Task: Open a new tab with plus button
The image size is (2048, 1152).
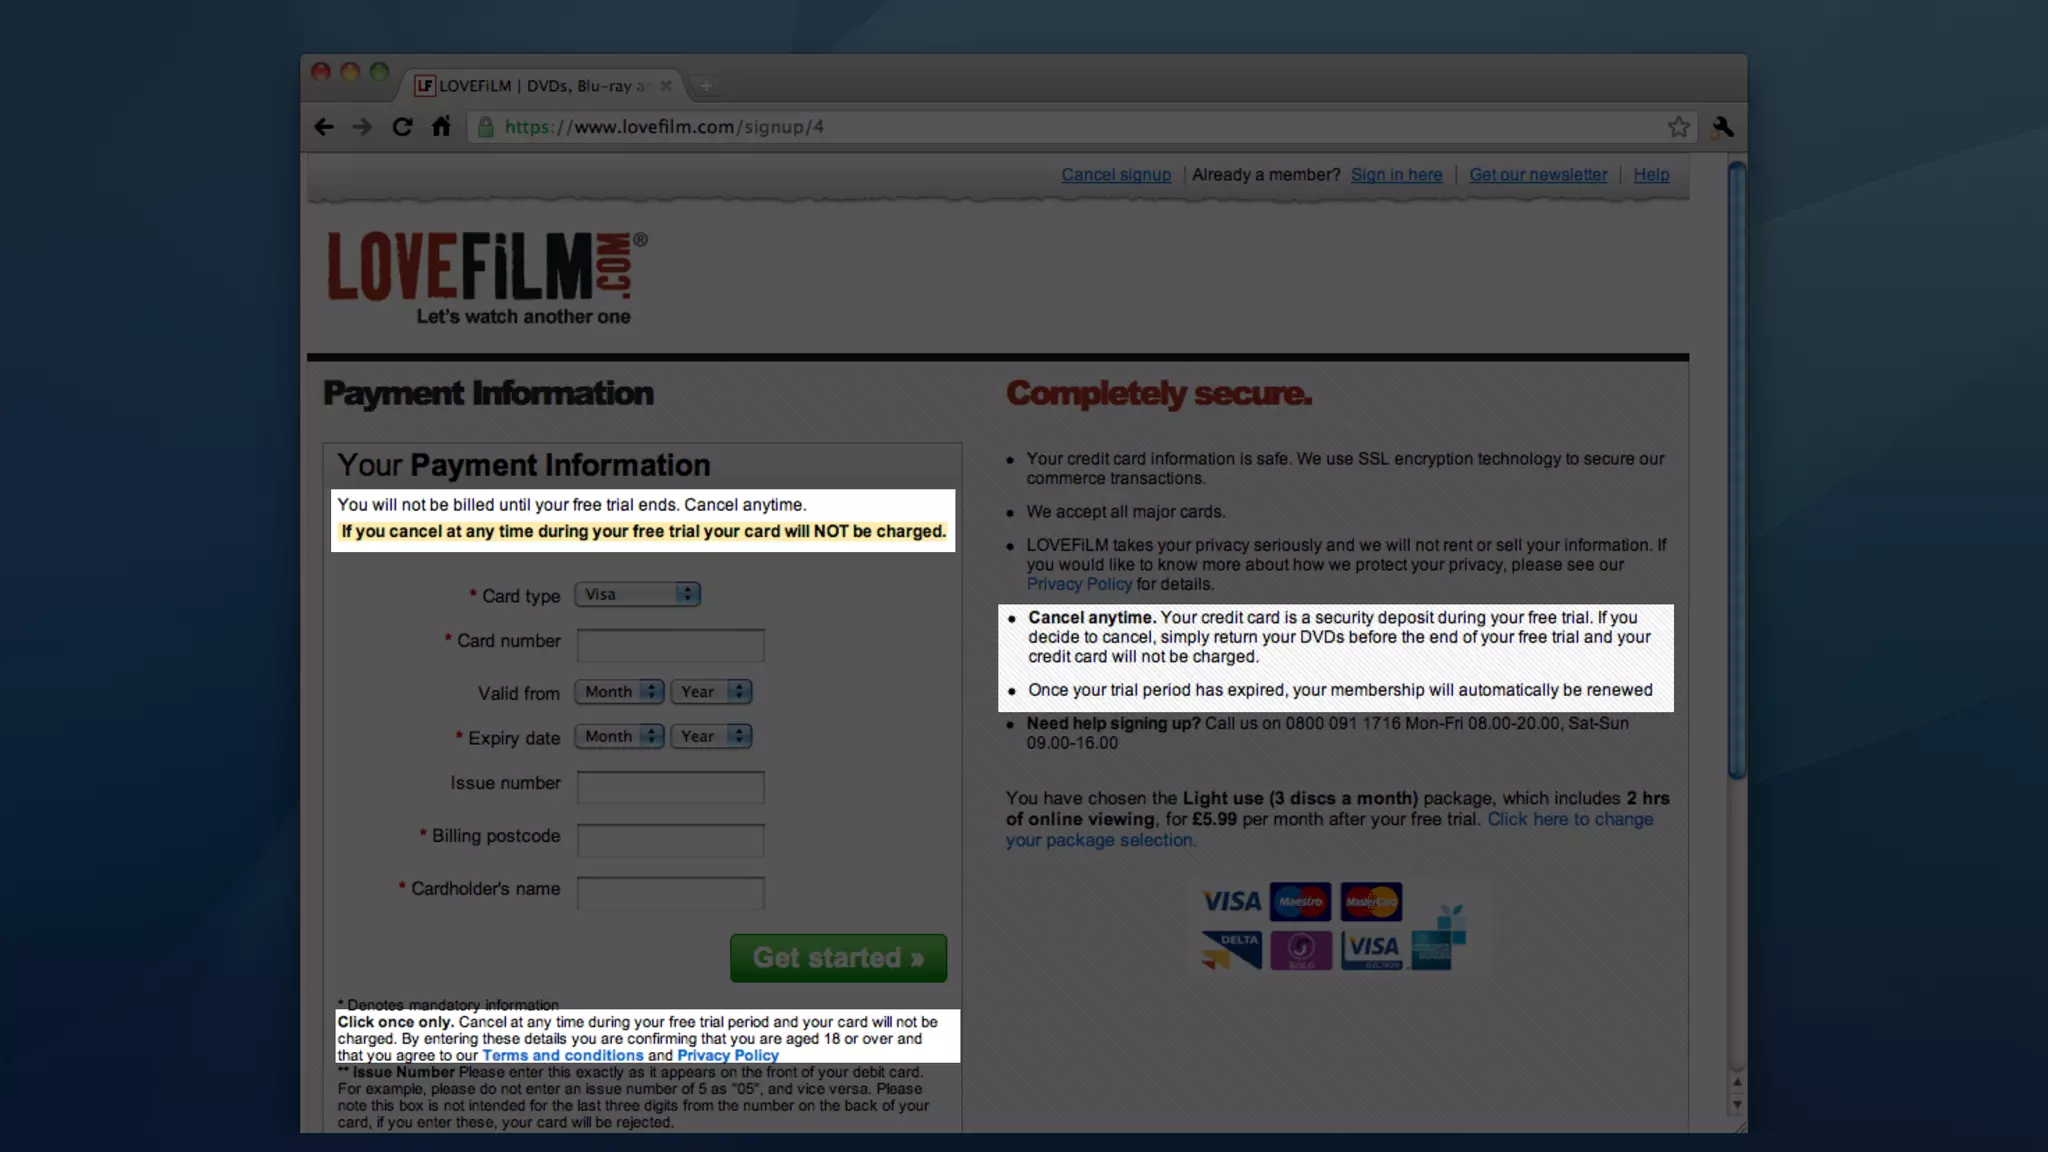Action: click(x=706, y=86)
